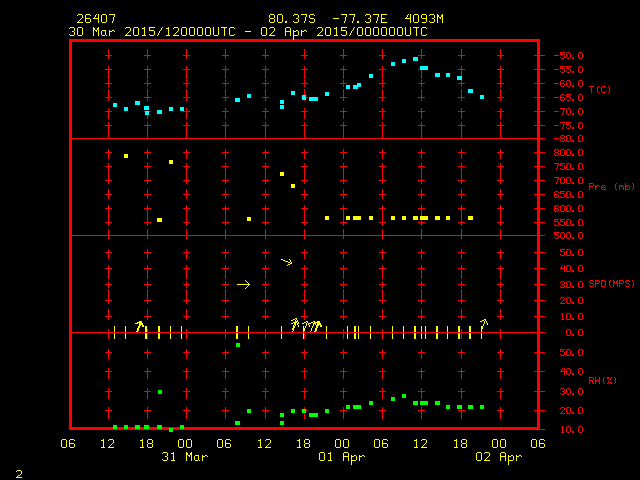The width and height of the screenshot is (640, 480).
Task: Select the RH(%) humidity axis label
Action: [599, 382]
